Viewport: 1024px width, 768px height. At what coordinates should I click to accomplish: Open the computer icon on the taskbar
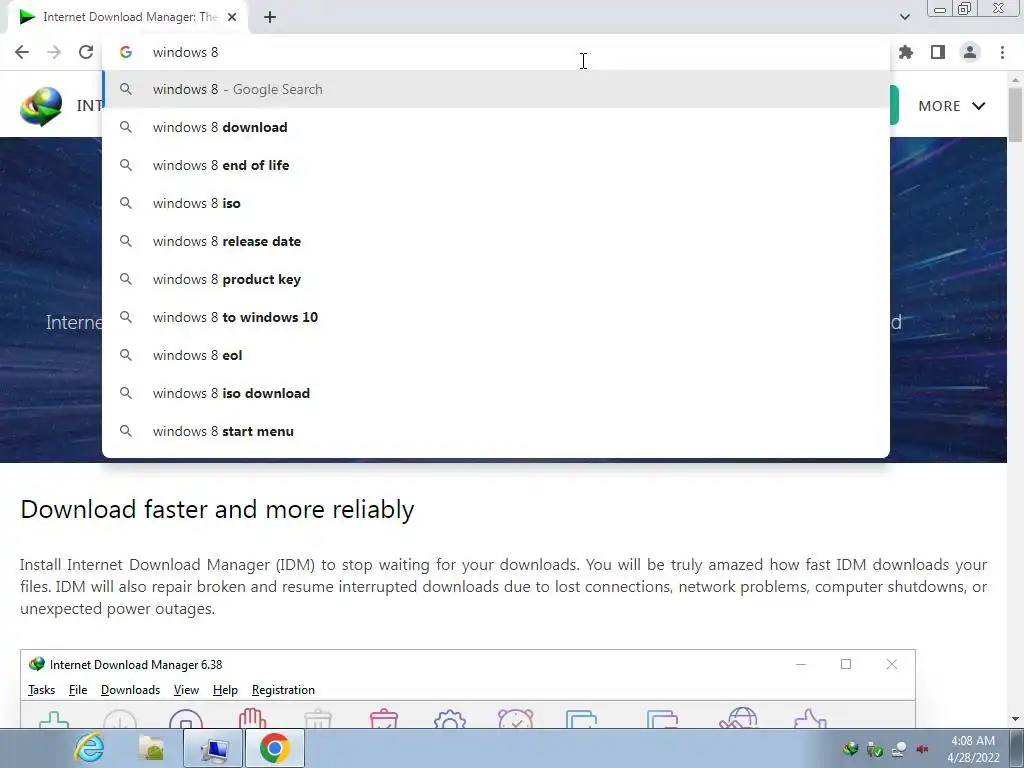214,748
